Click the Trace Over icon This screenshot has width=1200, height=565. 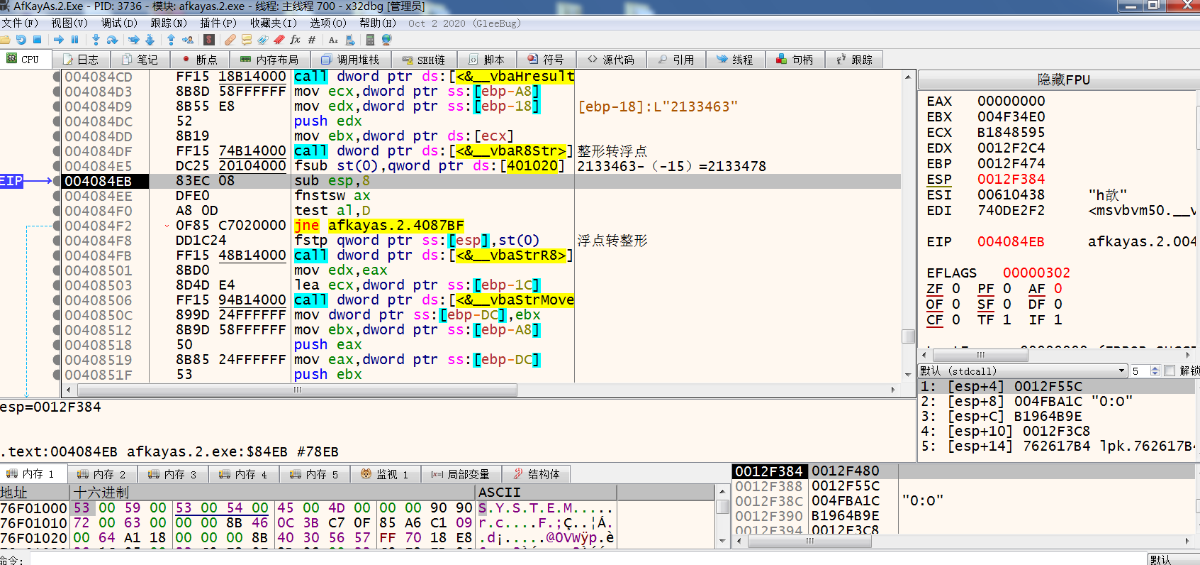pyautogui.click(x=150, y=40)
